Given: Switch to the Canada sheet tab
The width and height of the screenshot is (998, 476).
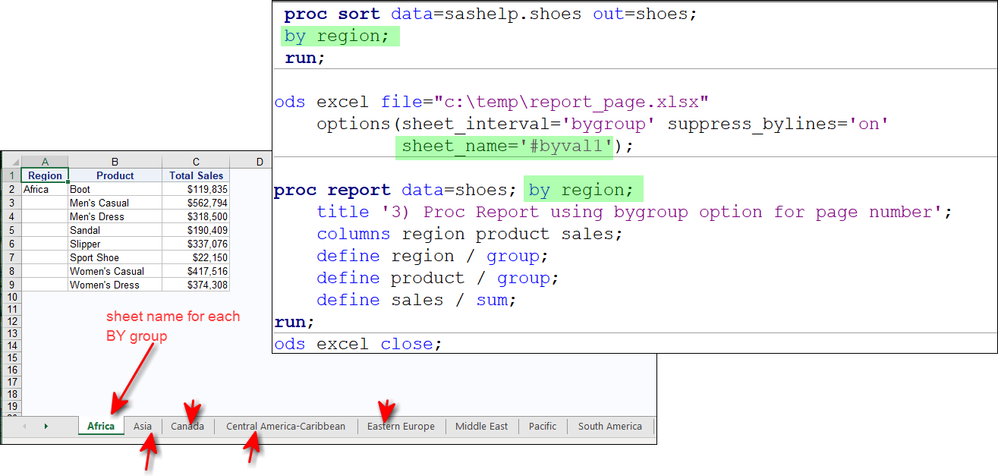Looking at the screenshot, I should [188, 426].
